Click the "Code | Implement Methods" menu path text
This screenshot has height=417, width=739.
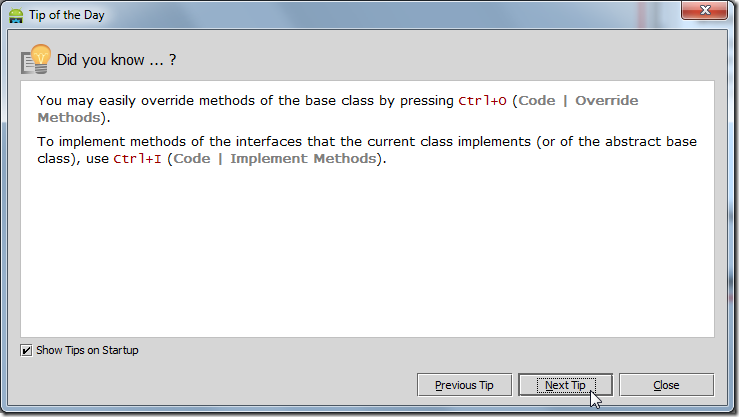click(x=275, y=159)
